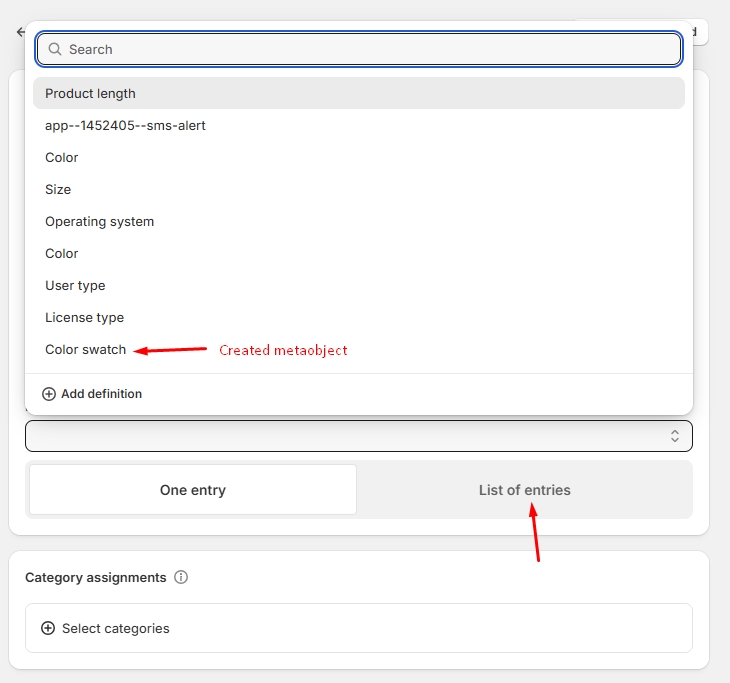730x683 pixels.
Task: Select Operating system from the list
Action: [x=99, y=221]
